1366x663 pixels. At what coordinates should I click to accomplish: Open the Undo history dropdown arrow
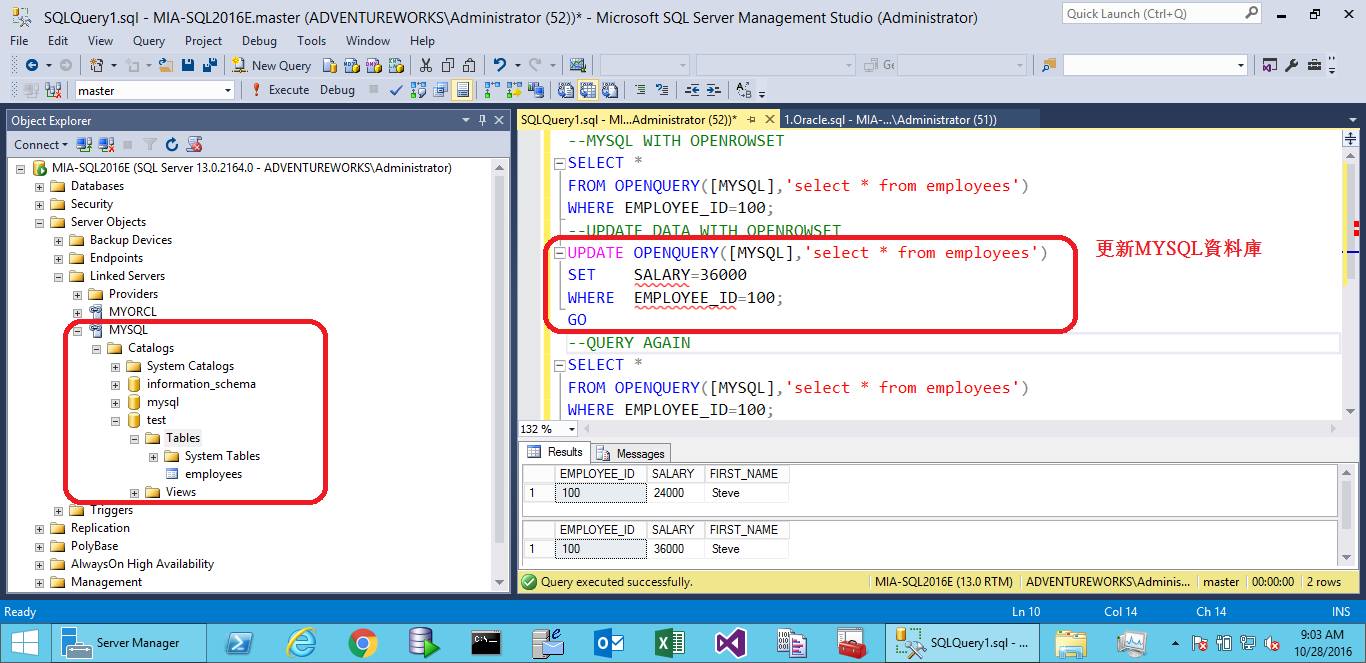click(x=517, y=65)
